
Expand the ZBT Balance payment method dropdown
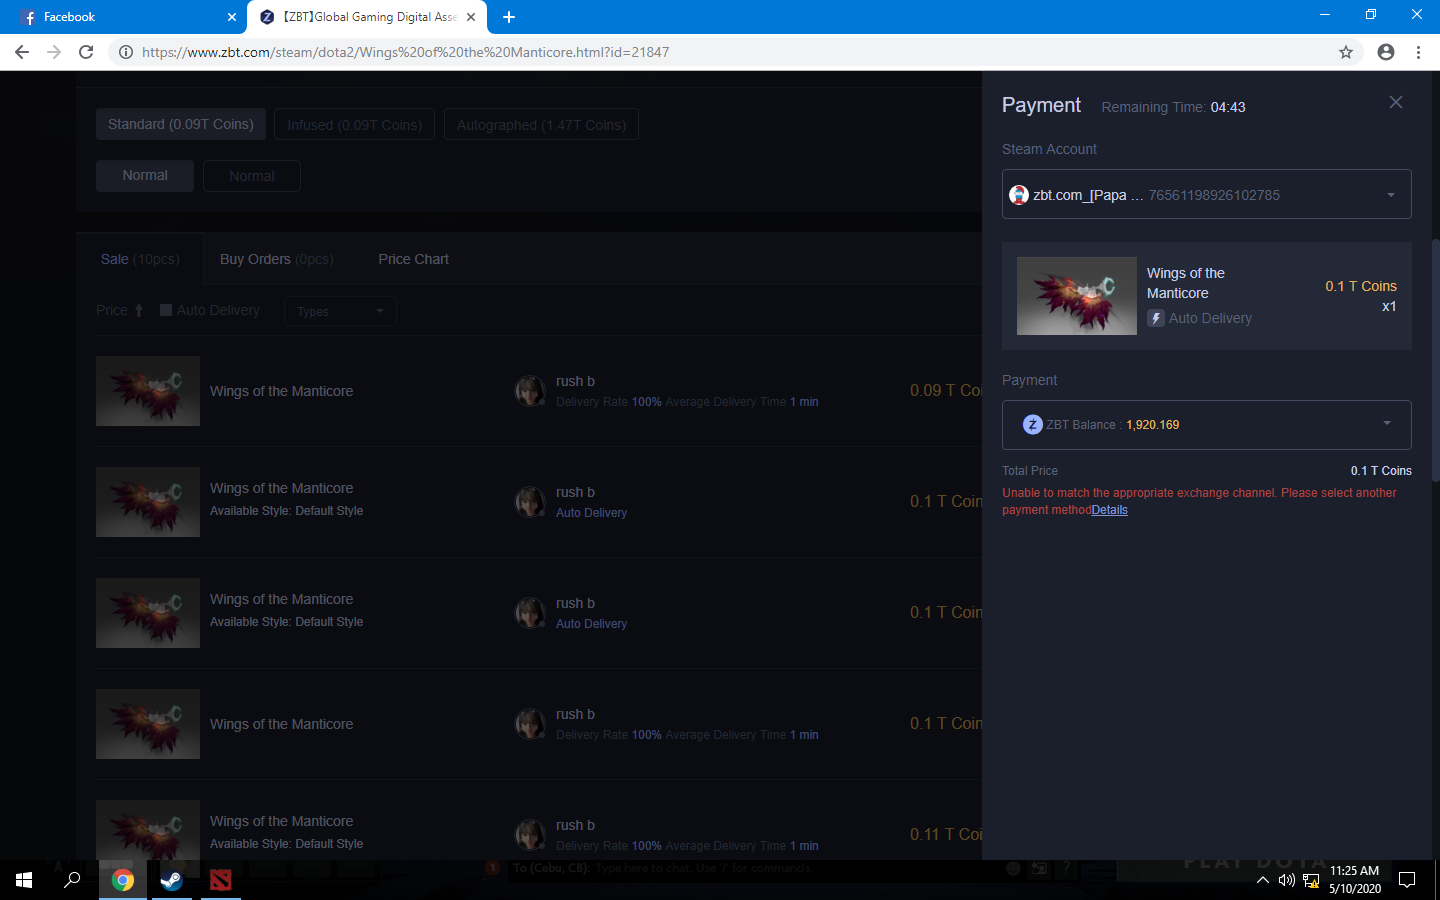[1206, 425]
